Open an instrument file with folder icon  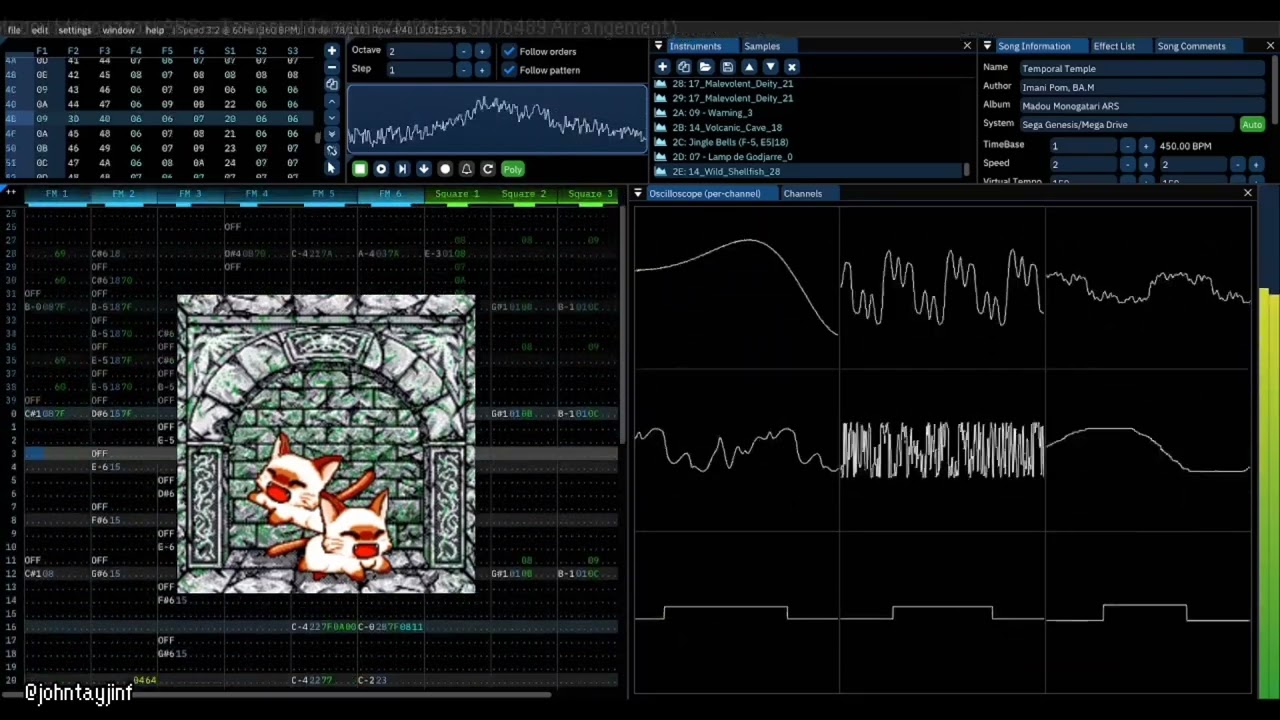(x=705, y=67)
